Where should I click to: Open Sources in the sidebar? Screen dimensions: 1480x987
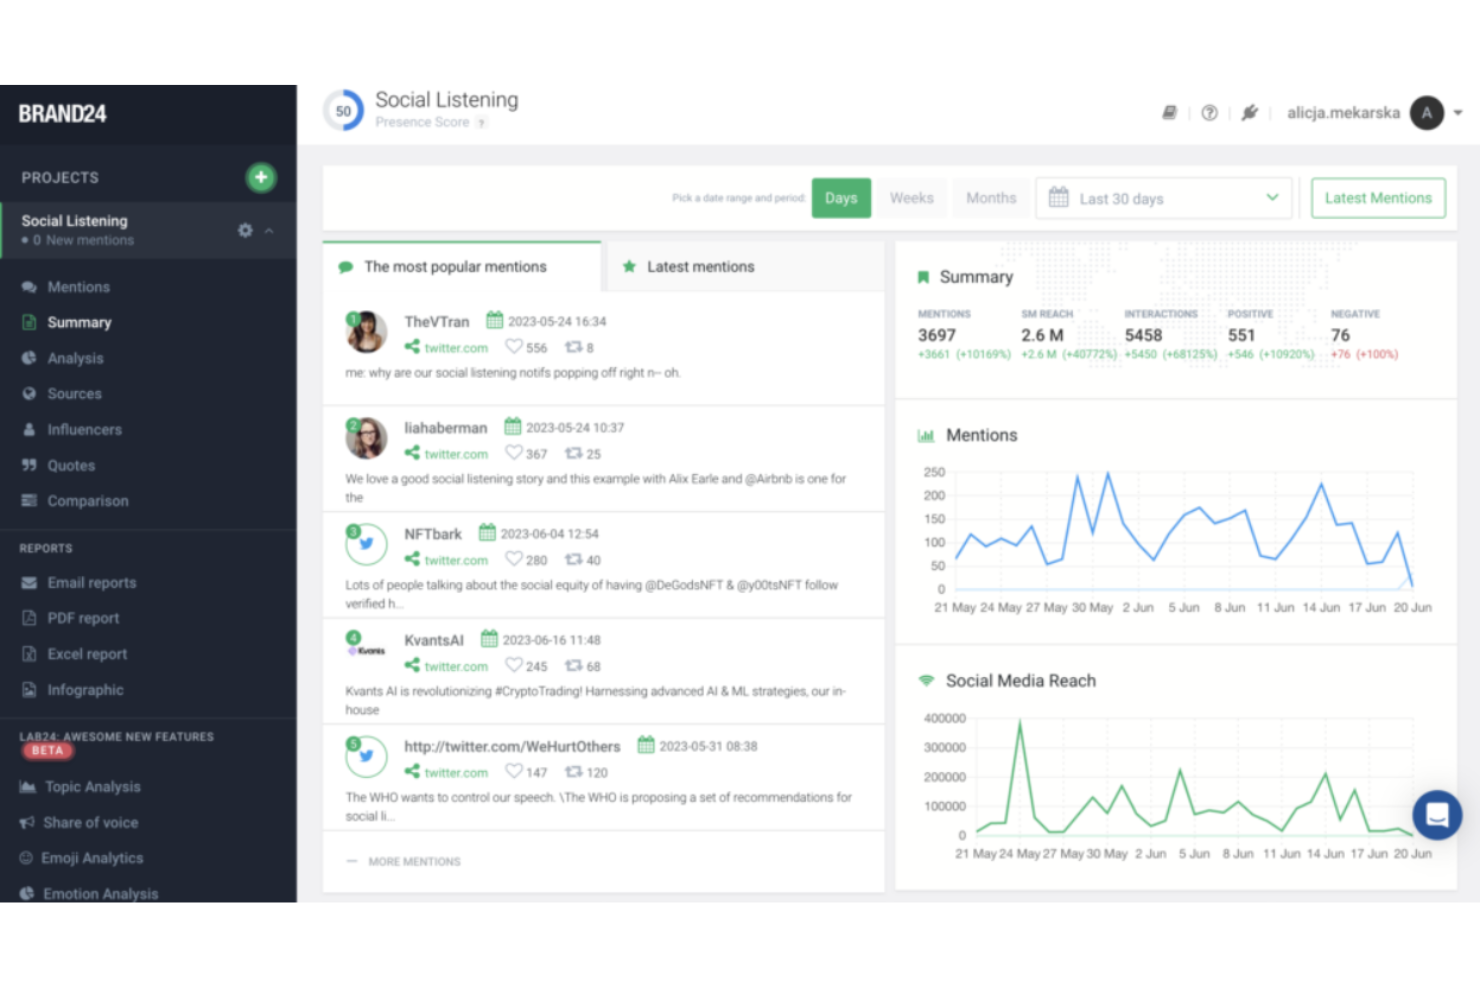tap(74, 394)
